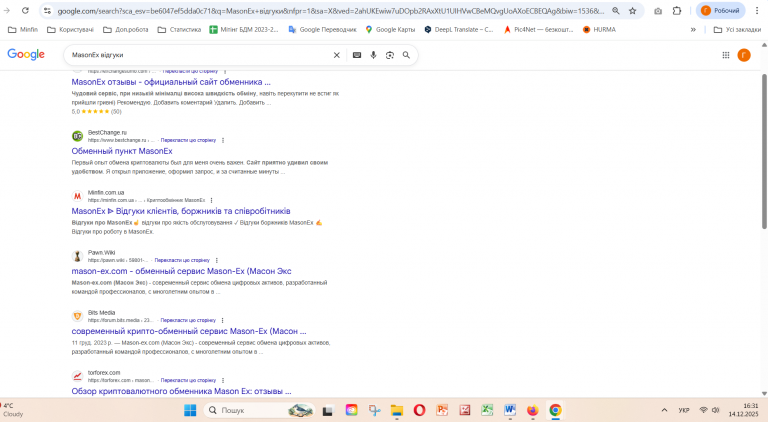Screen dimensions: 768x422
Task: Open more options for BestChange.ru result
Action: tap(223, 140)
